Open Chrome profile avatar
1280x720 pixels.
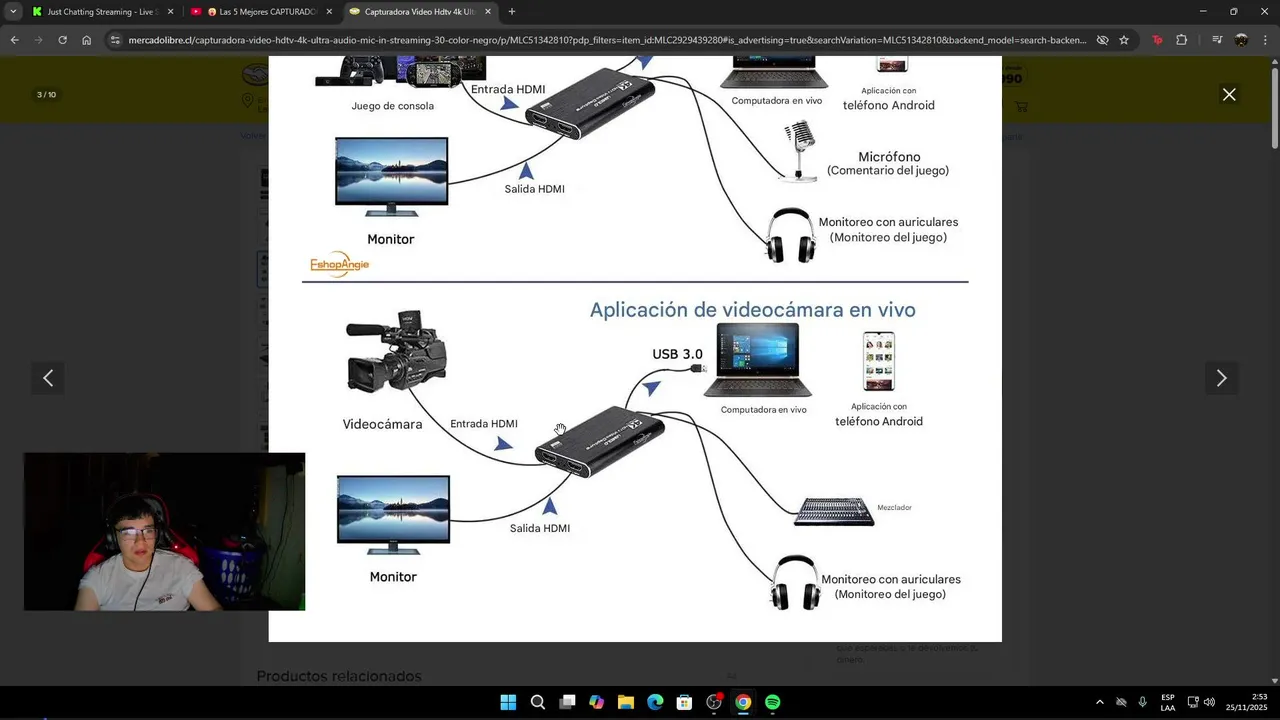1241,40
